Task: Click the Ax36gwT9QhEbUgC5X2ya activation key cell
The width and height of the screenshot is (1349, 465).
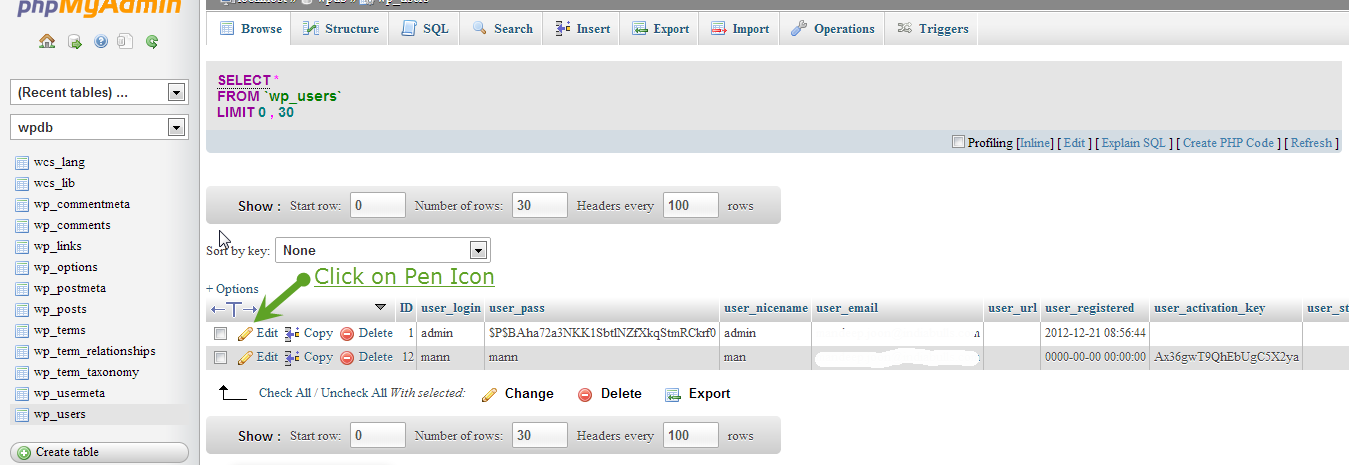Action: (1226, 357)
